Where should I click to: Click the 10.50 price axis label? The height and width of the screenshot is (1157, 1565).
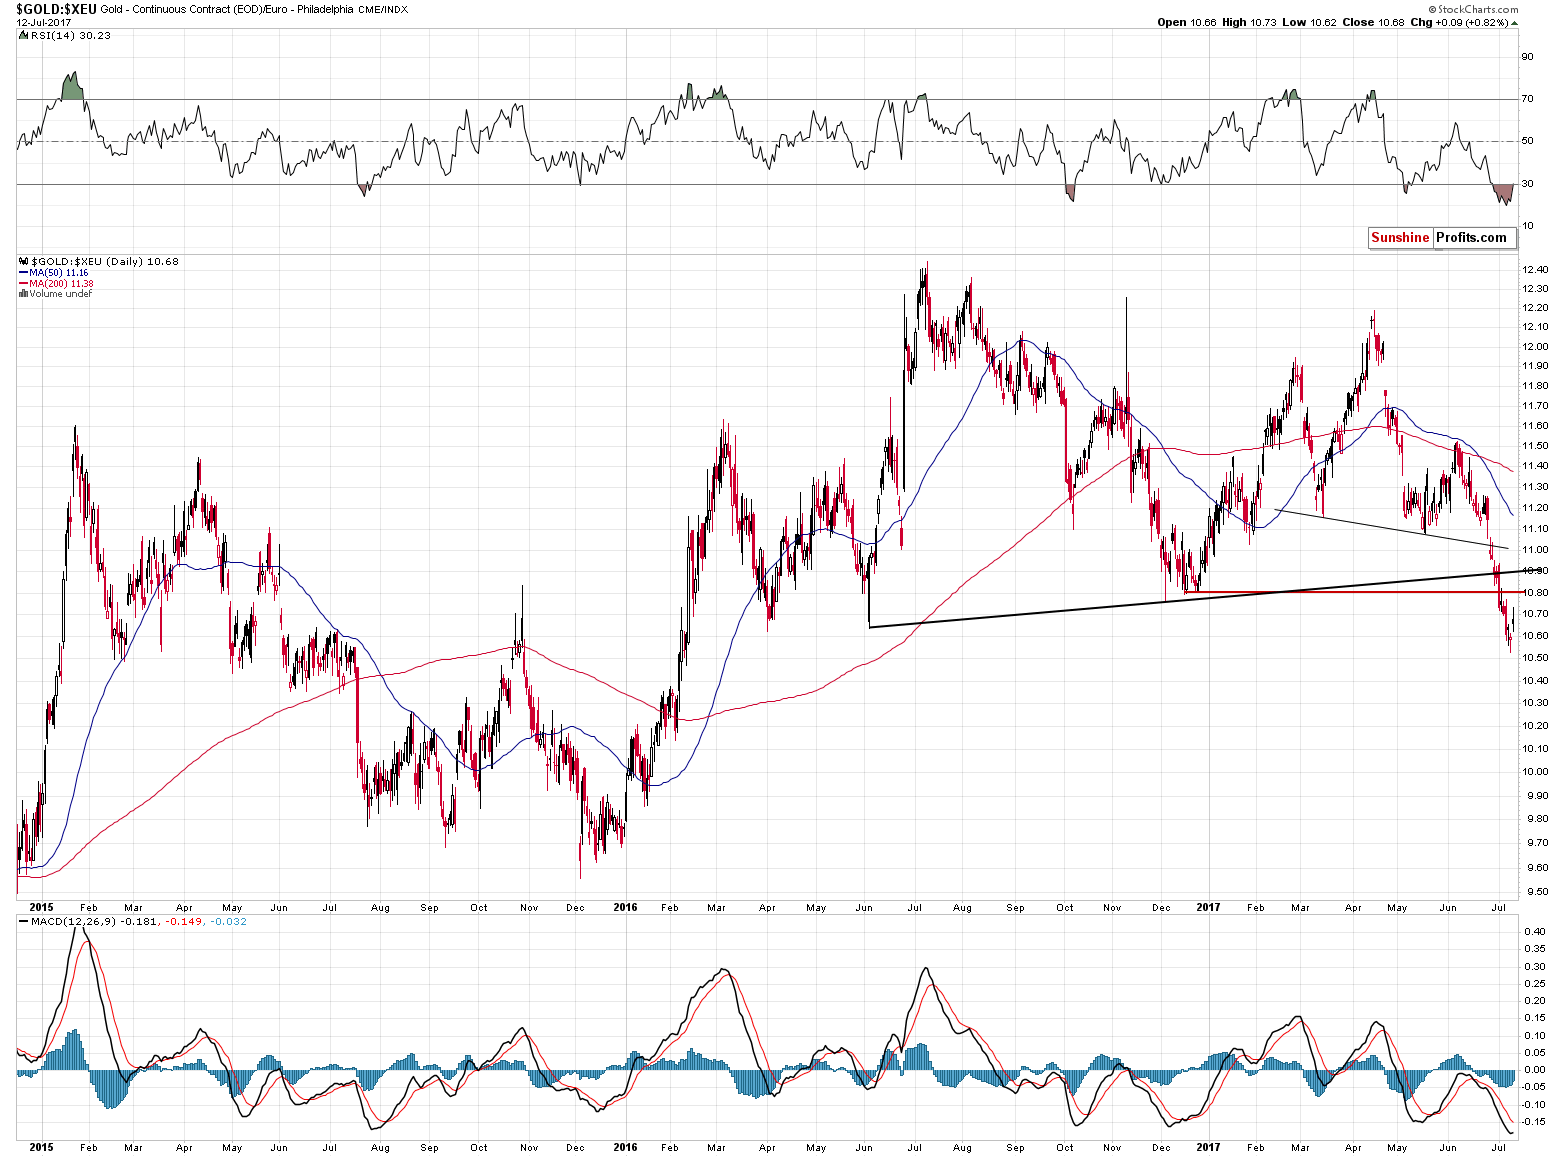[x=1535, y=658]
